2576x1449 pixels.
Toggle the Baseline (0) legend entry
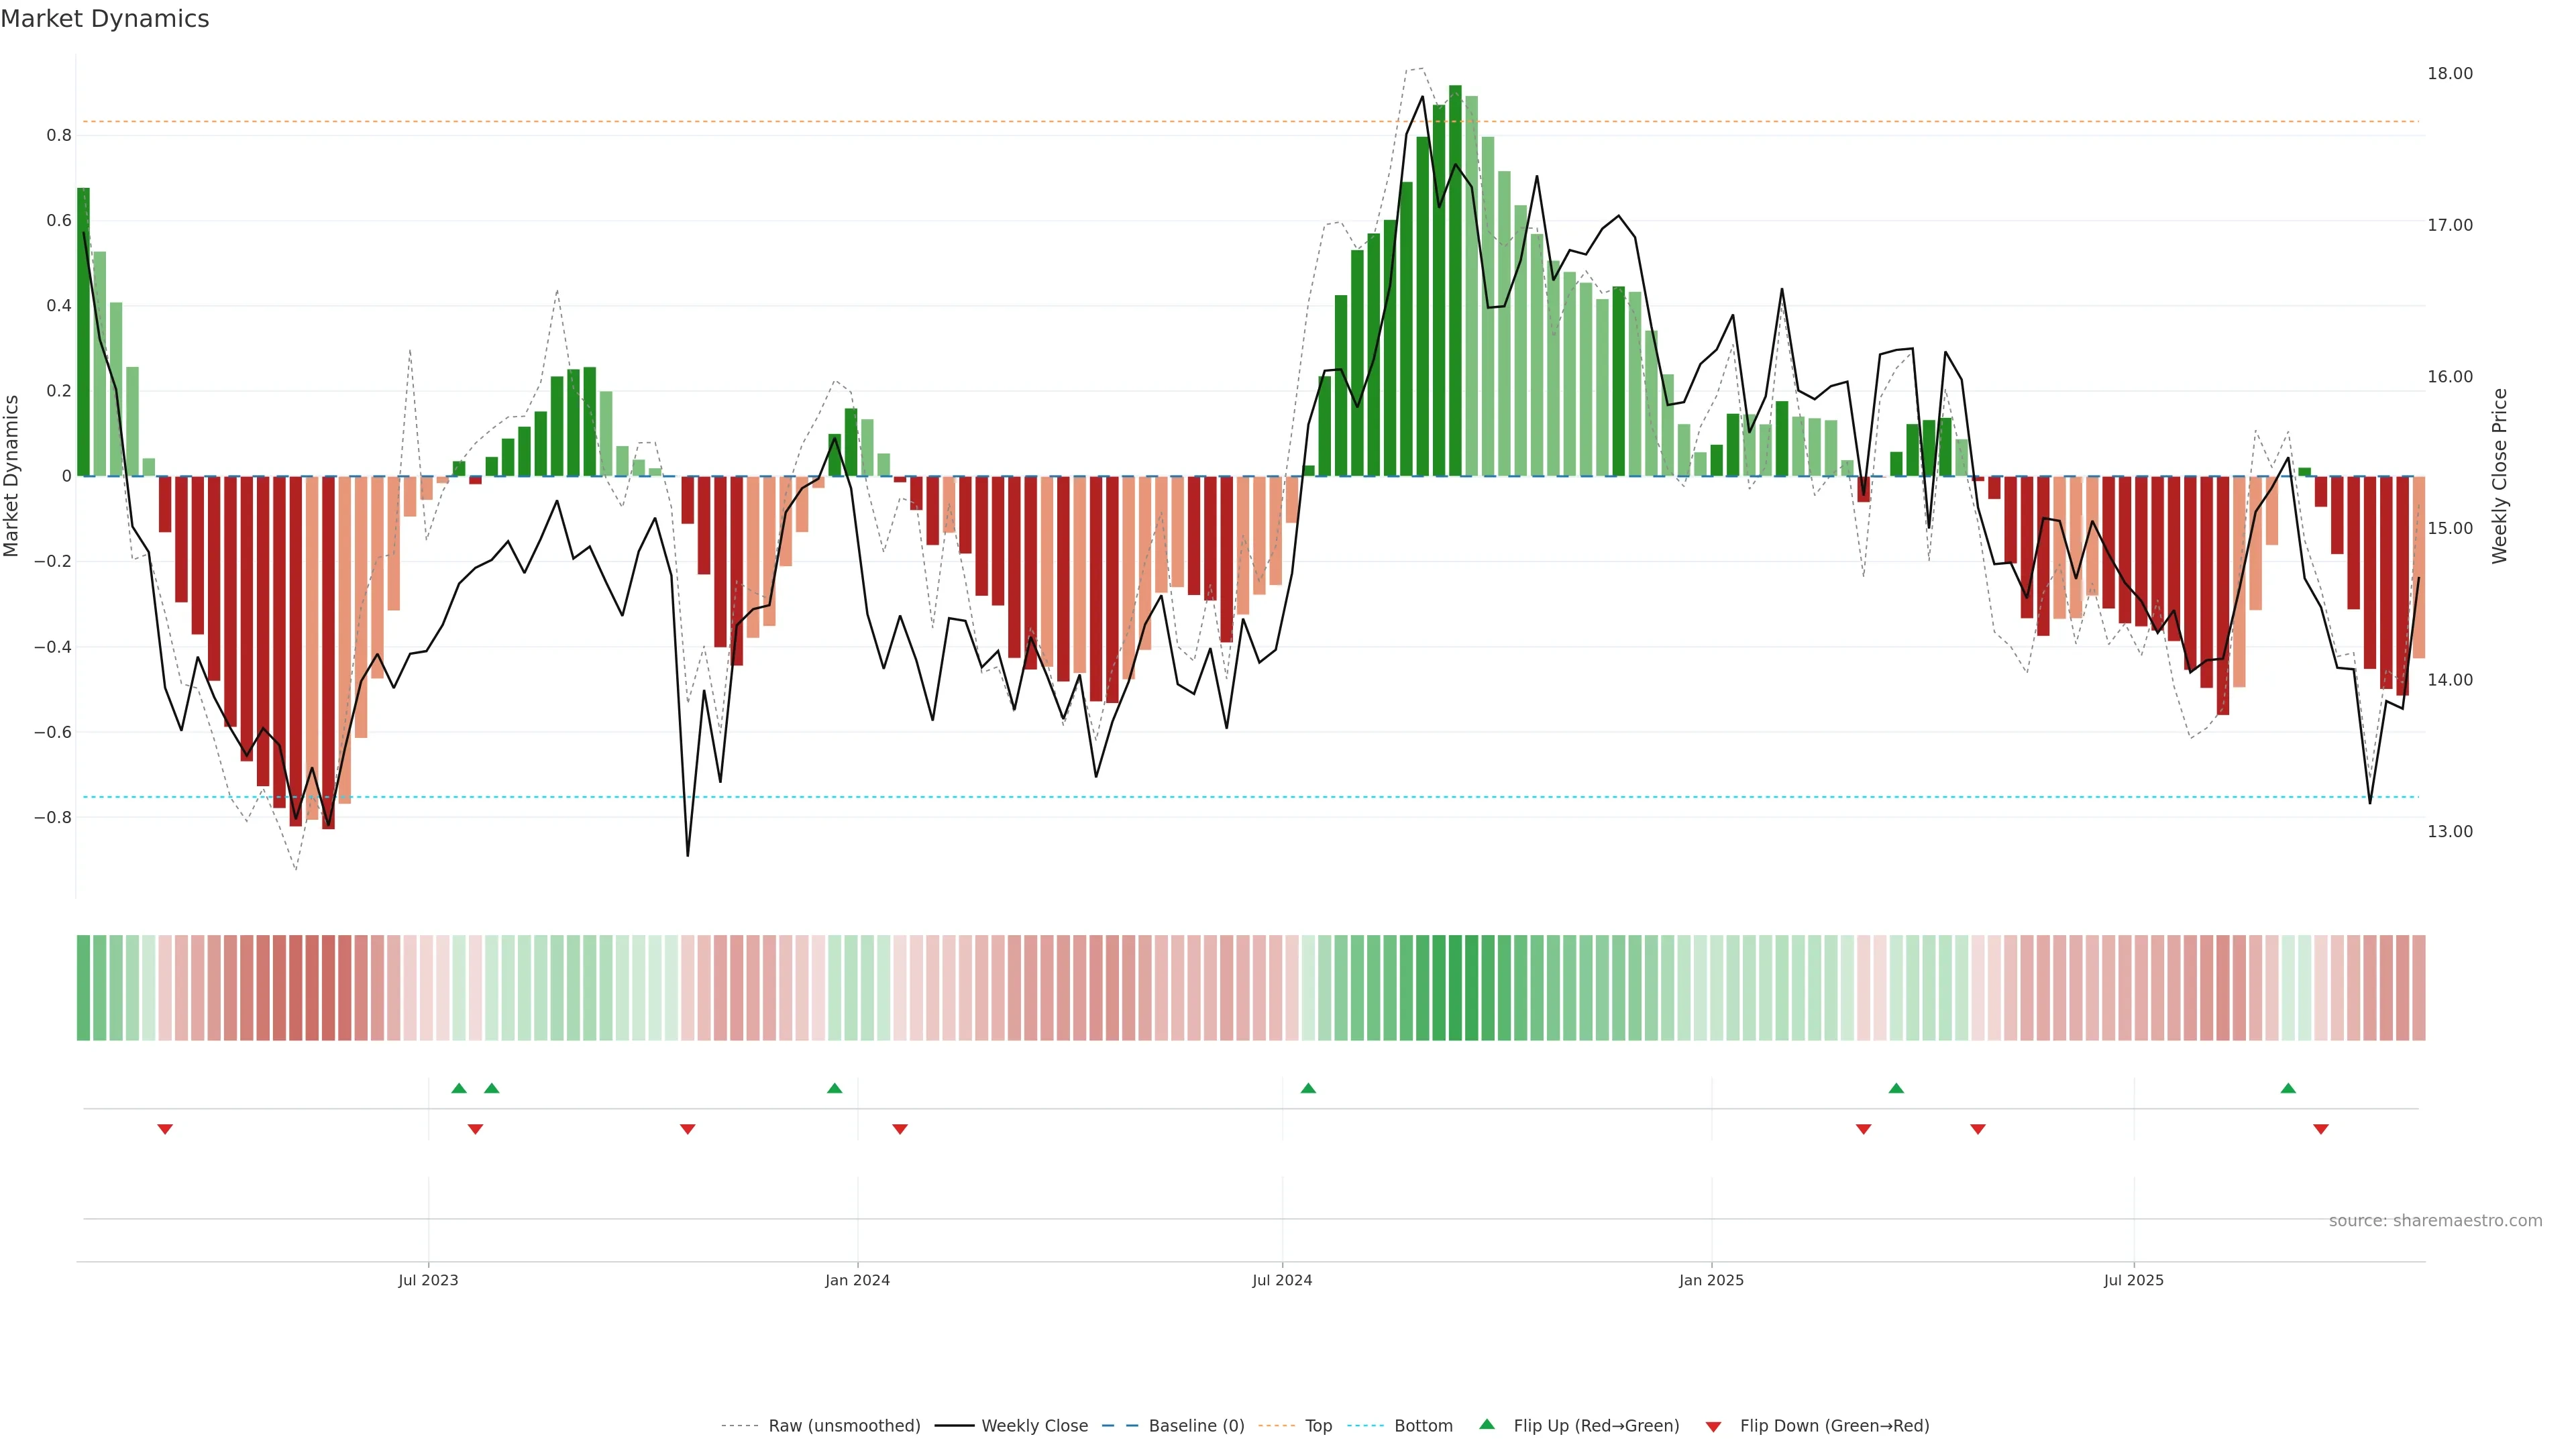tap(1196, 1426)
